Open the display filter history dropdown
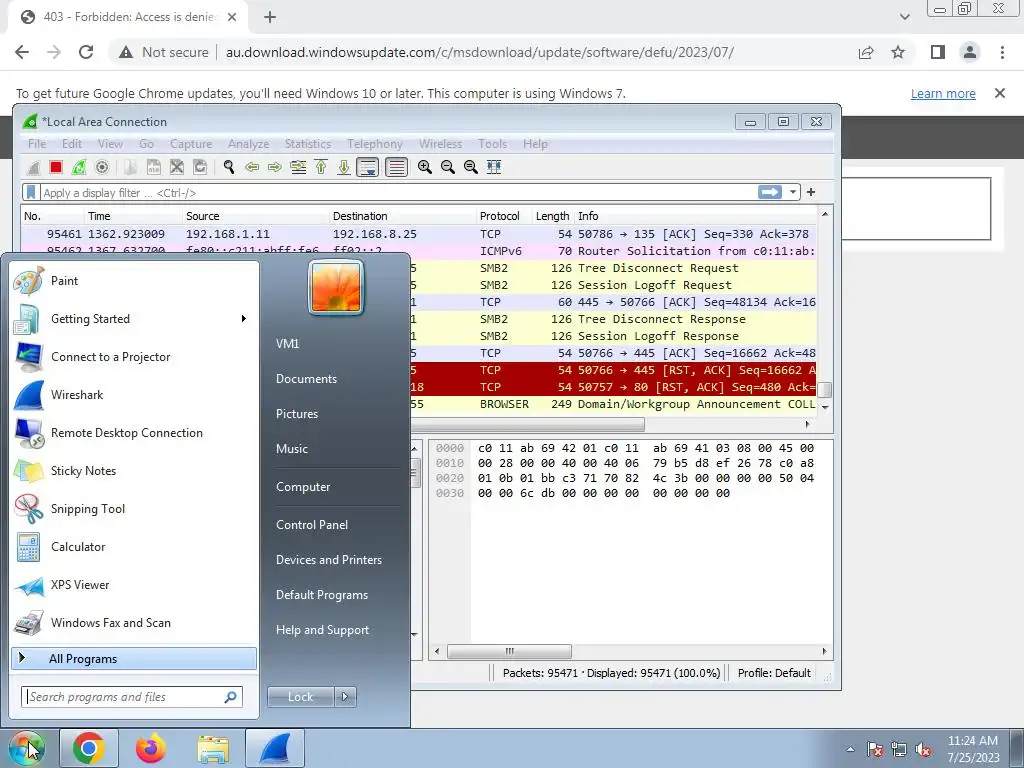The image size is (1024, 768). tap(792, 192)
